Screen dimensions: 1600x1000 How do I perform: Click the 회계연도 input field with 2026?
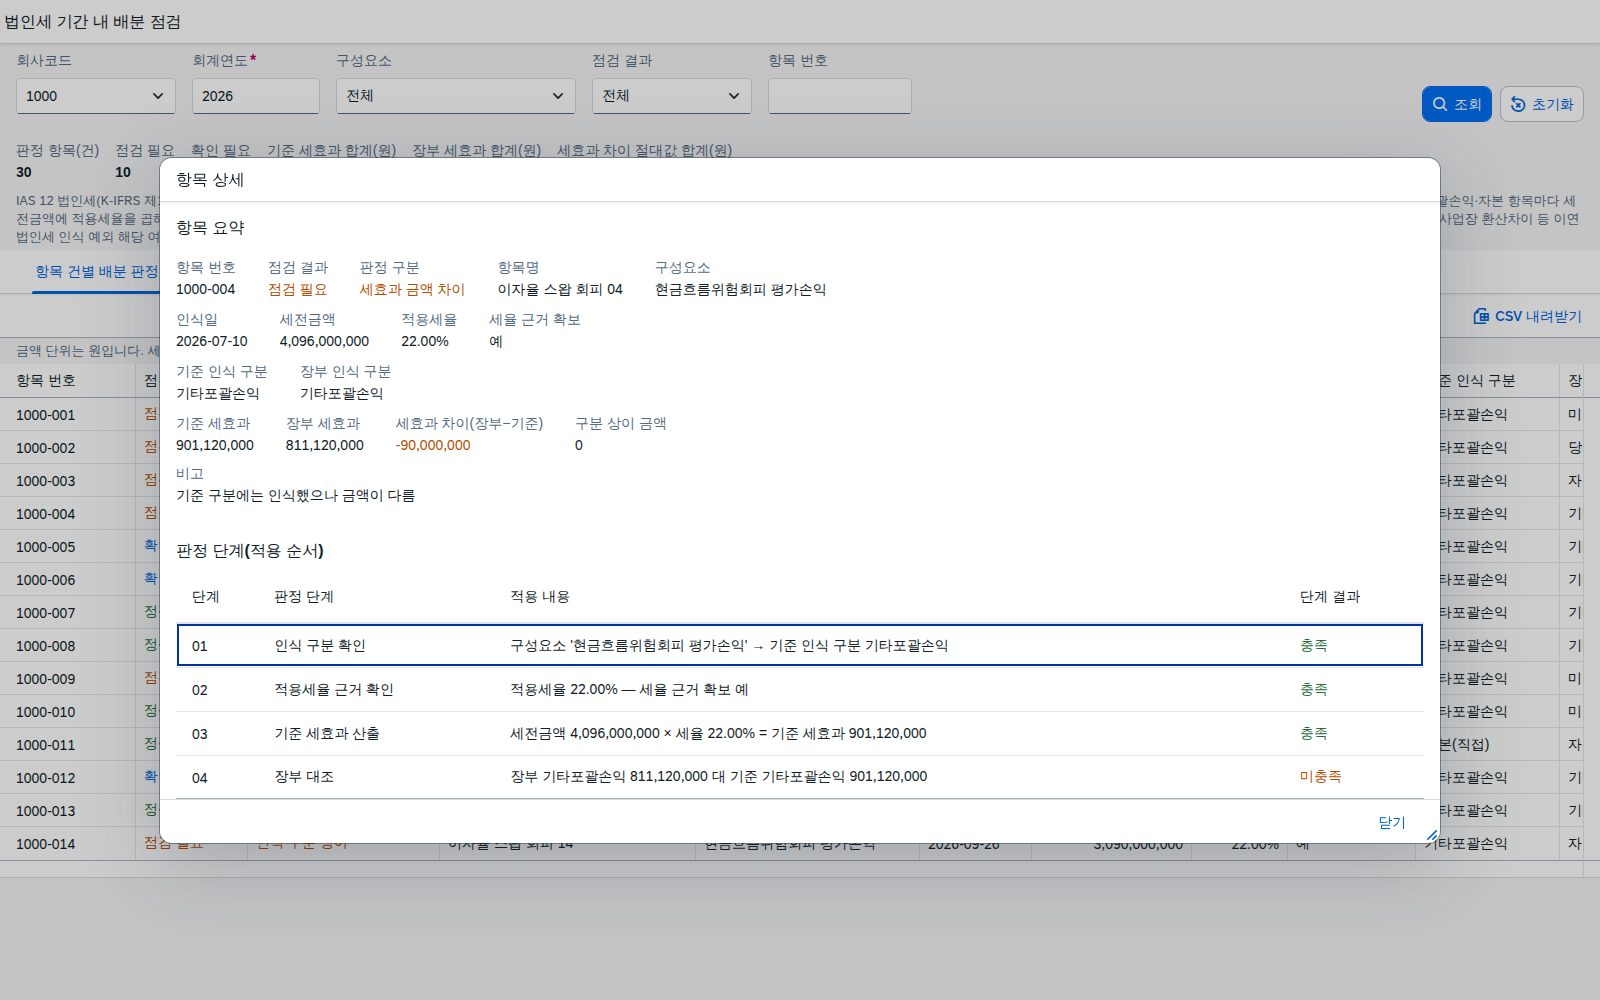tap(256, 96)
